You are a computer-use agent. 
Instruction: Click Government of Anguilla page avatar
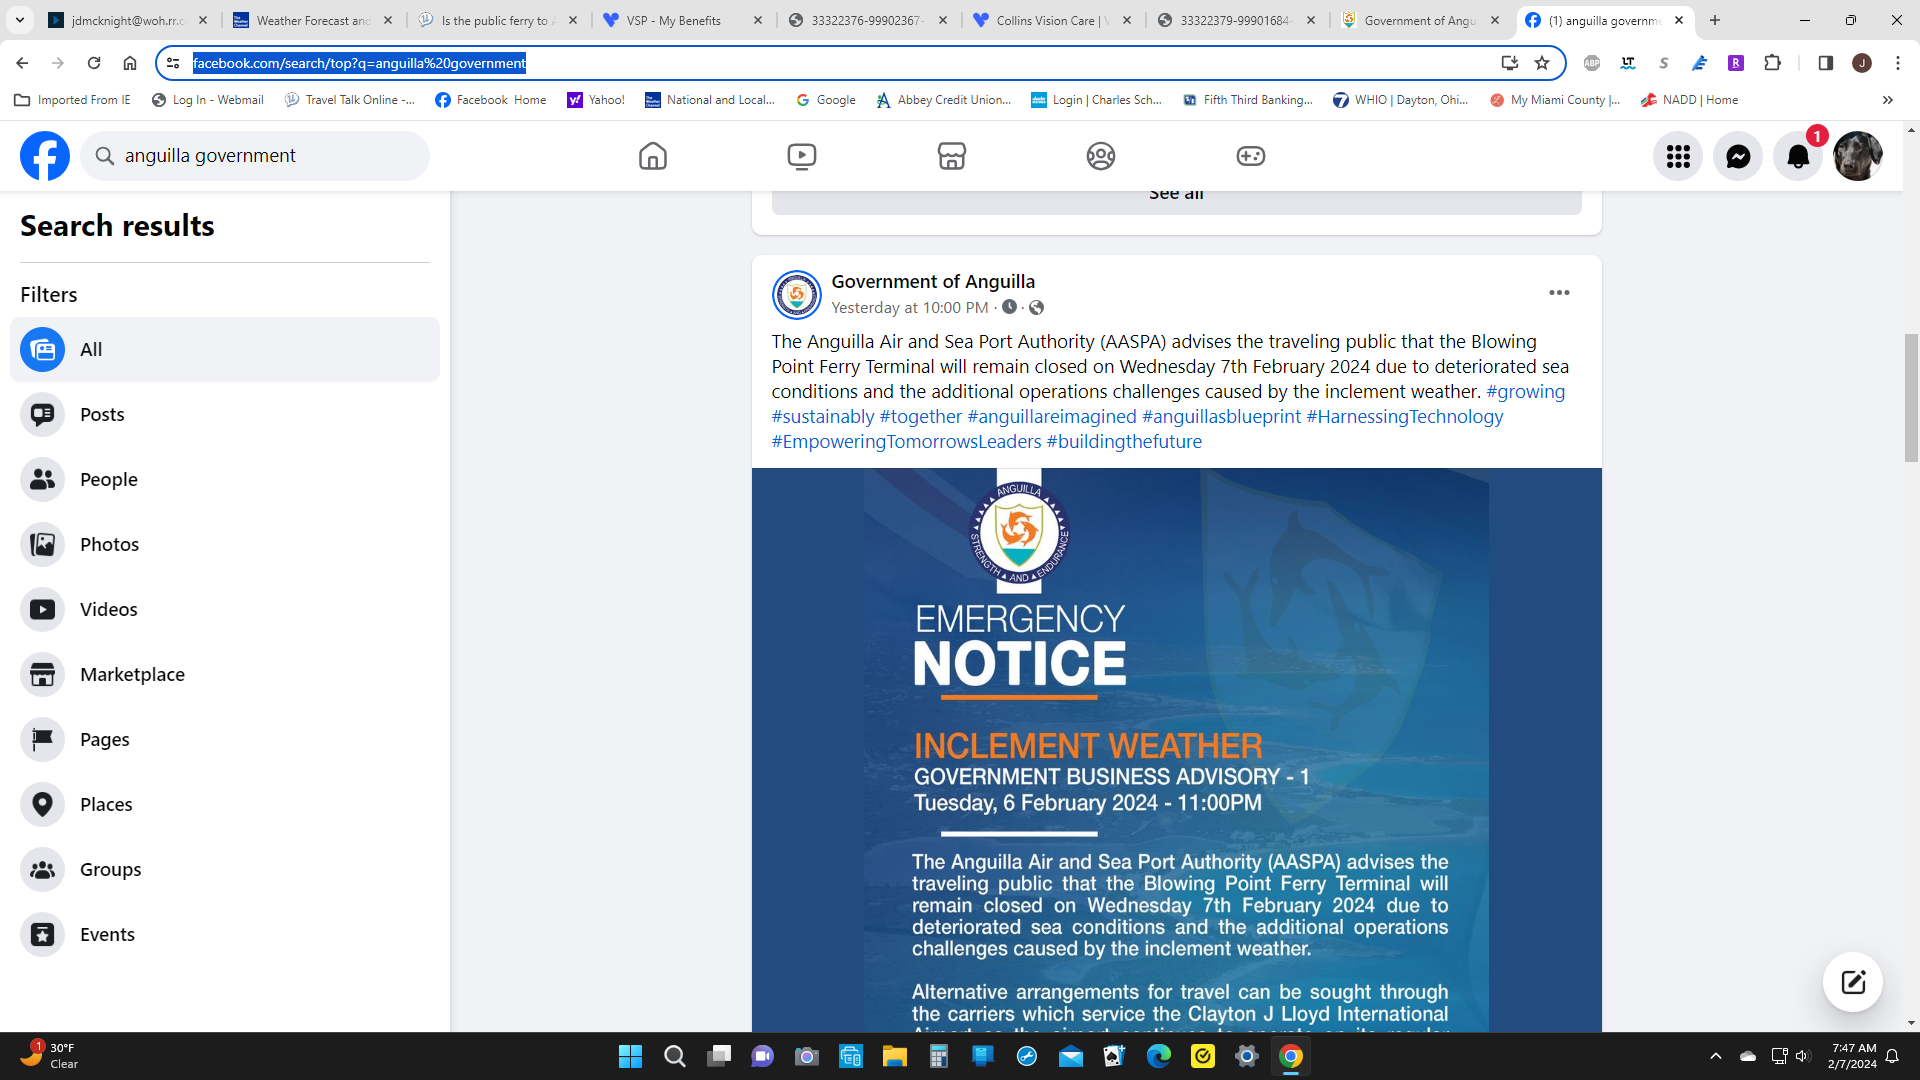tap(797, 294)
